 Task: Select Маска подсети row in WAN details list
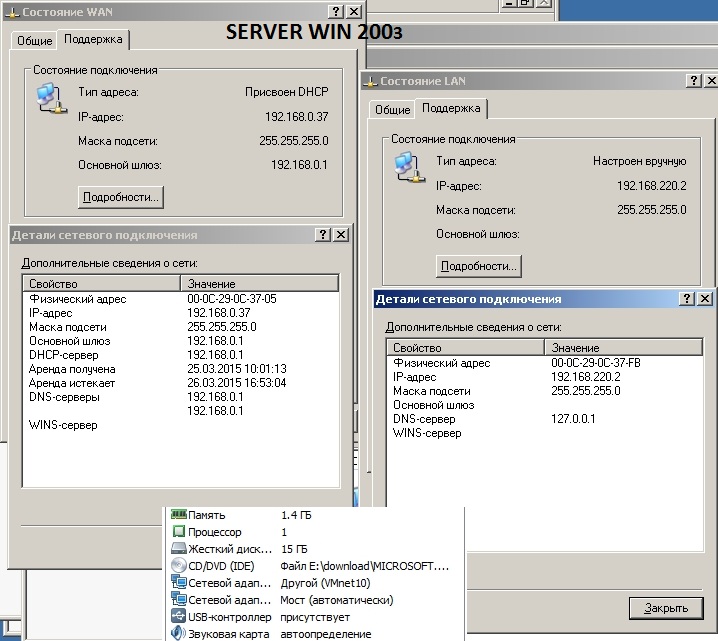[181, 327]
